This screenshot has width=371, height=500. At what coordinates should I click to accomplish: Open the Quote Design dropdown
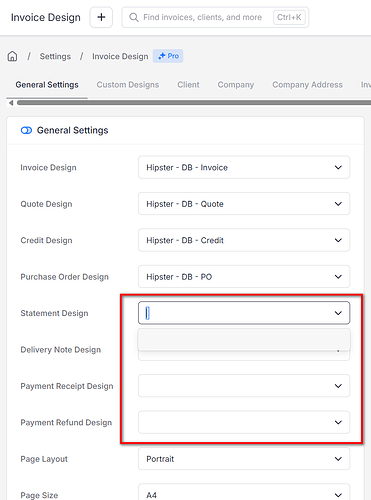pos(244,204)
